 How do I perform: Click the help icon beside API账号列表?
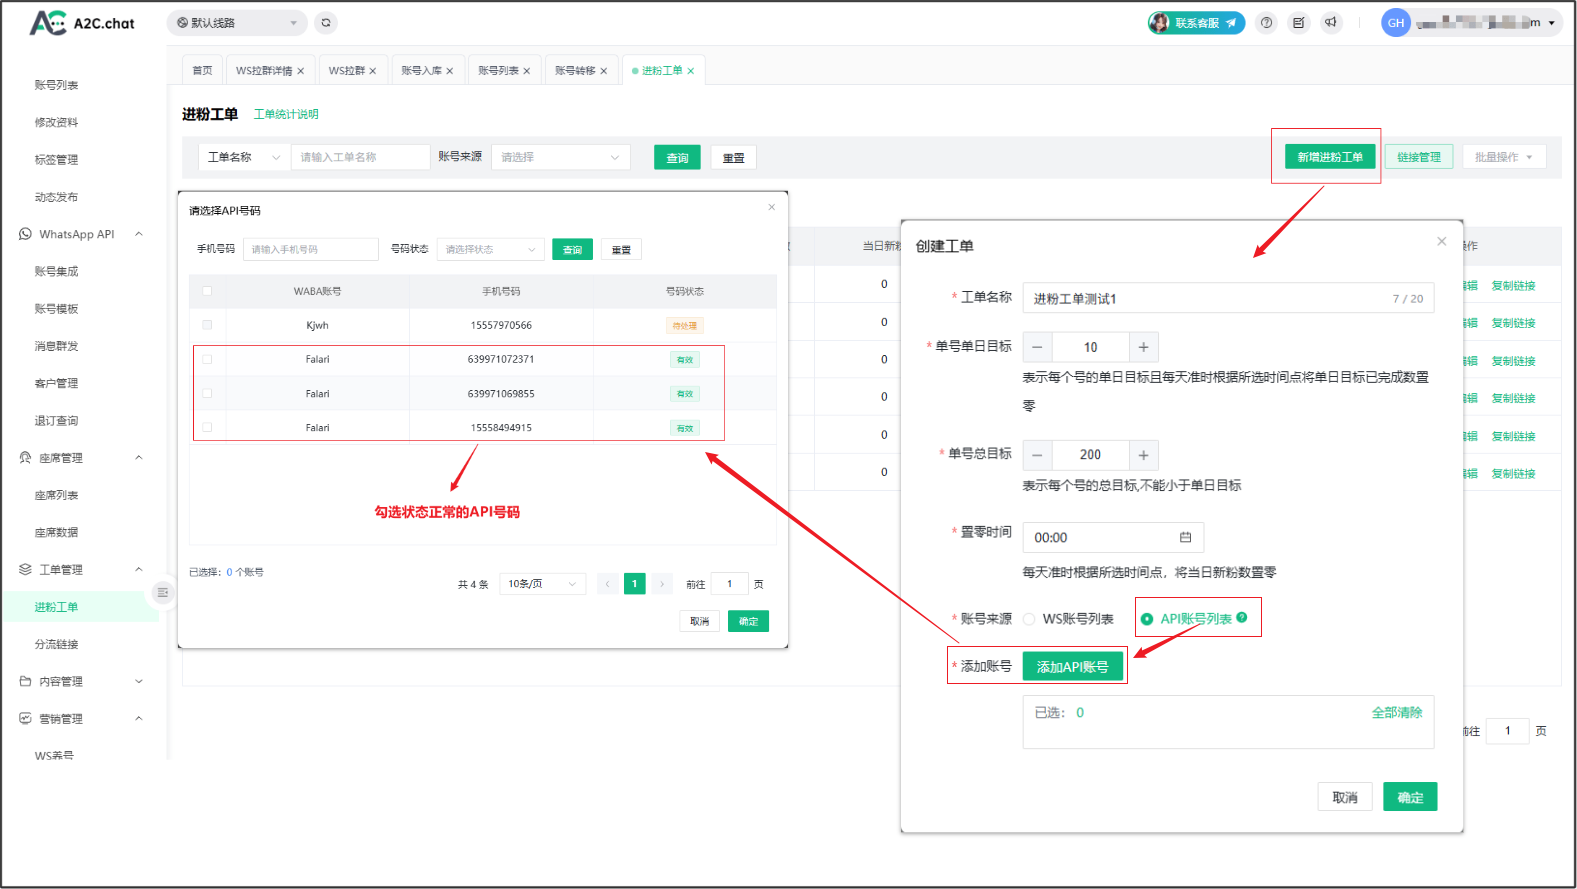pos(1242,618)
